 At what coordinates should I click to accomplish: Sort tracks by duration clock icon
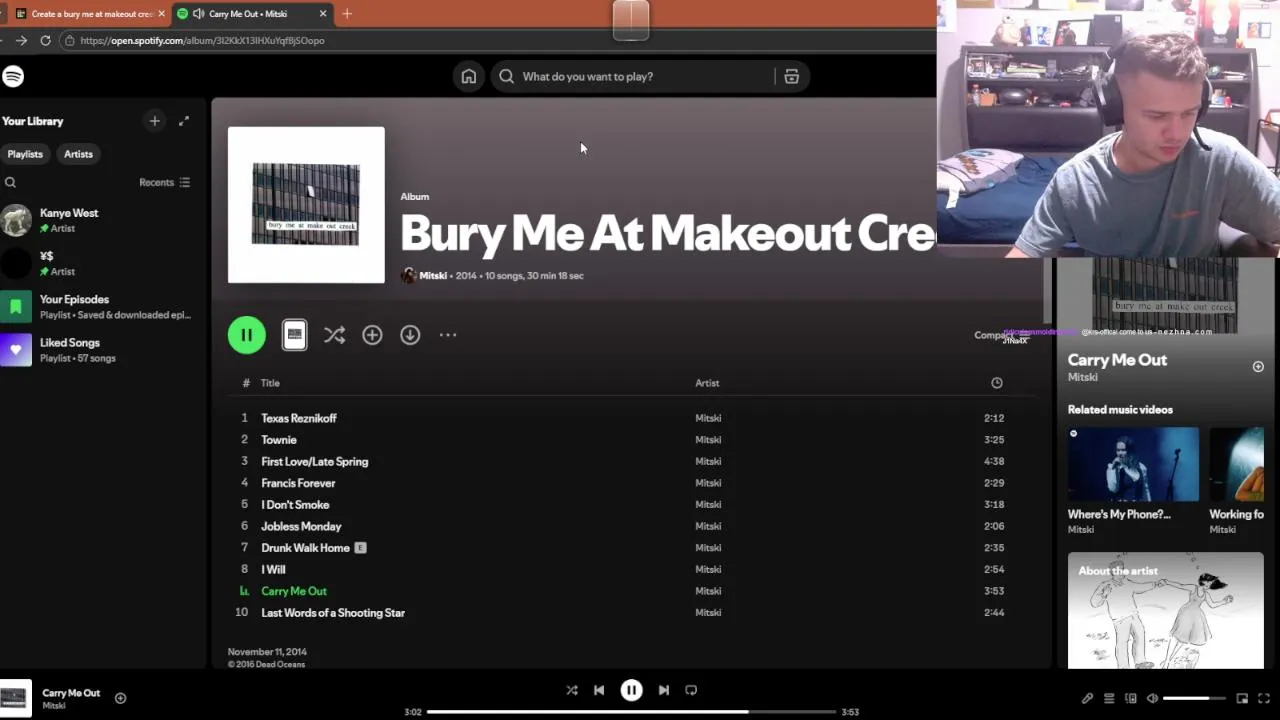click(996, 383)
